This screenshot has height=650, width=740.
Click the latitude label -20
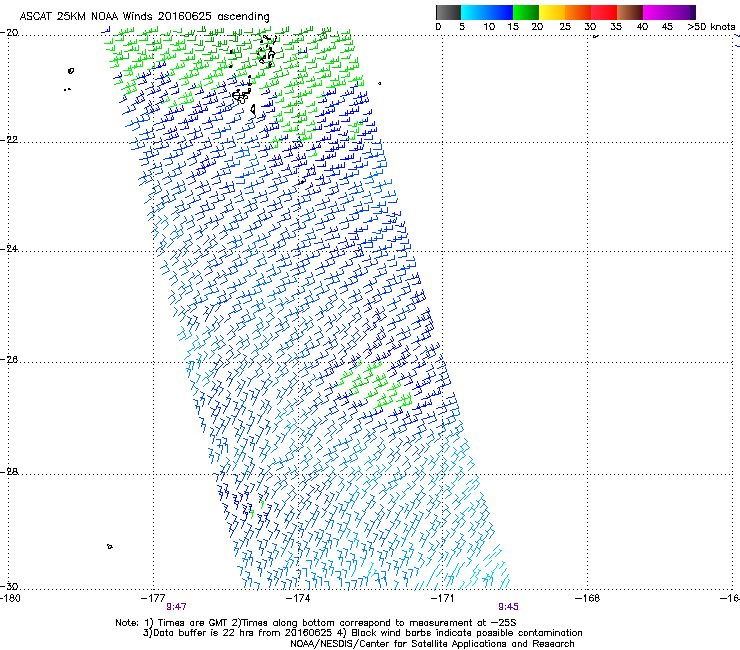pyautogui.click(x=9, y=33)
